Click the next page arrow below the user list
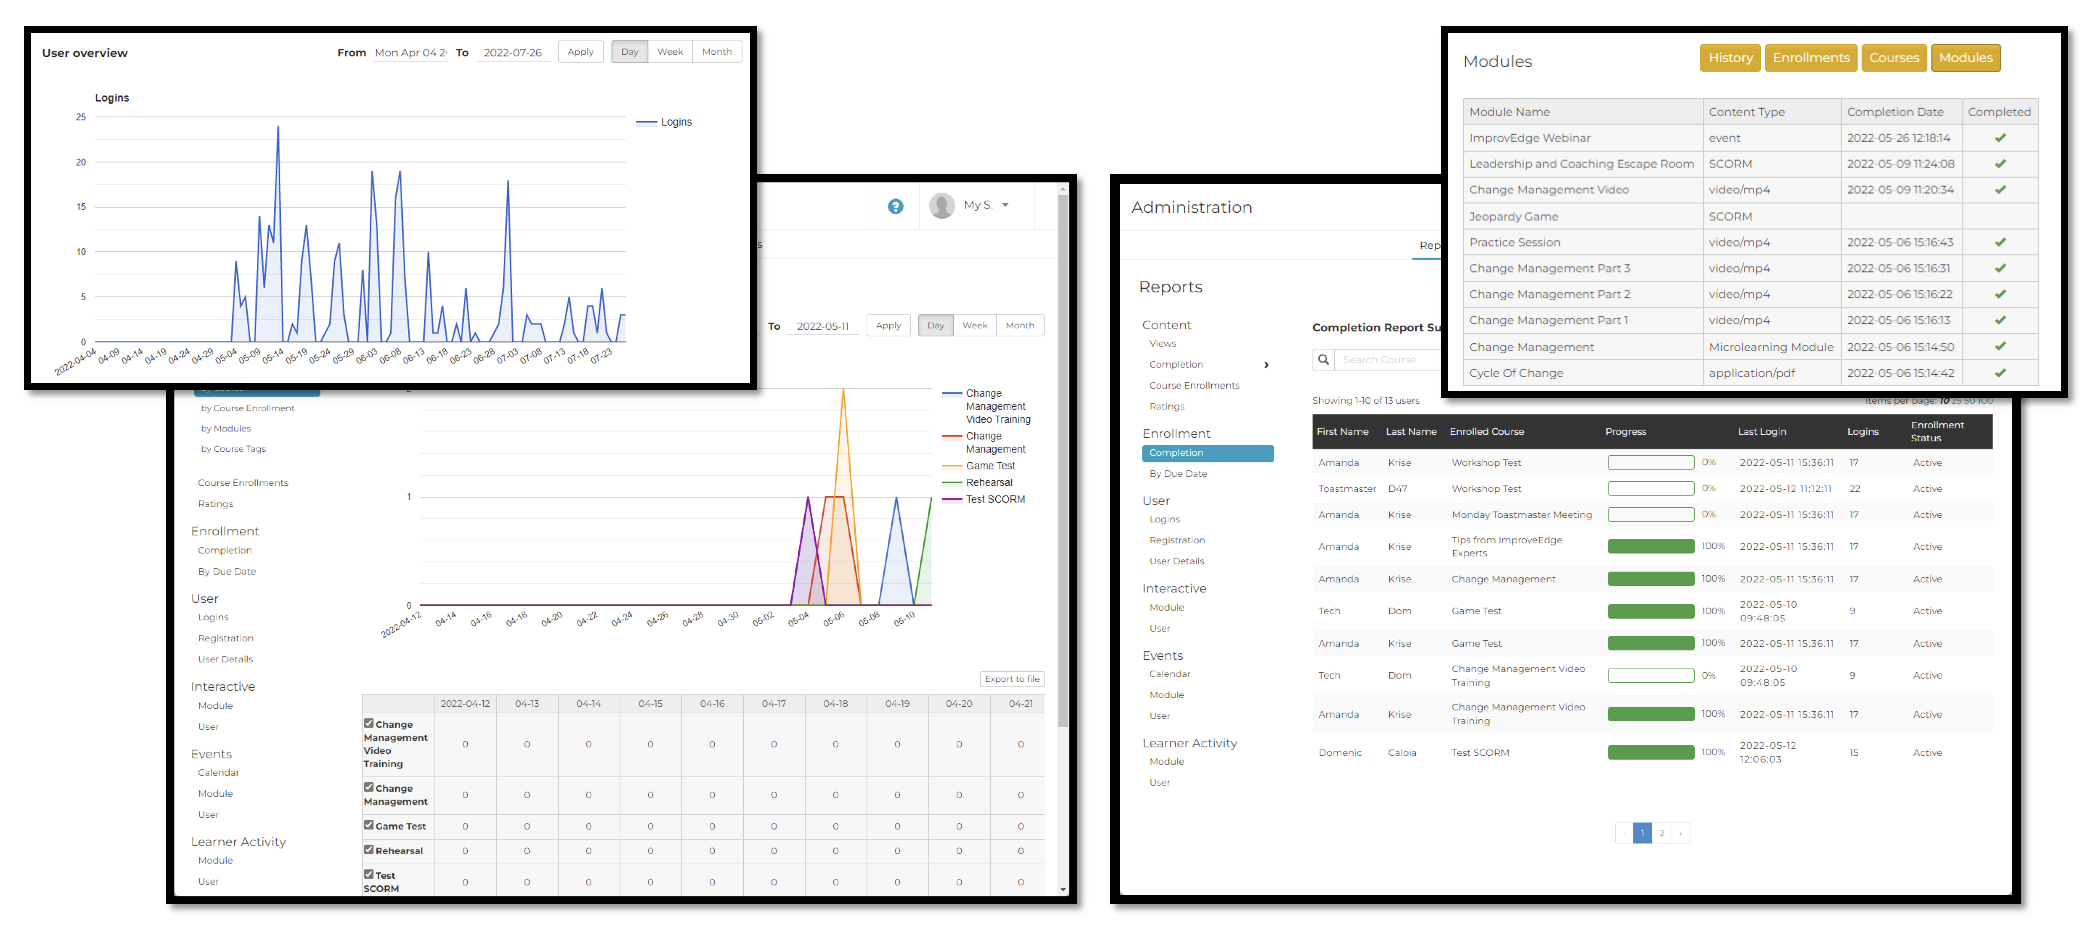This screenshot has width=2086, height=934. pos(1682,832)
